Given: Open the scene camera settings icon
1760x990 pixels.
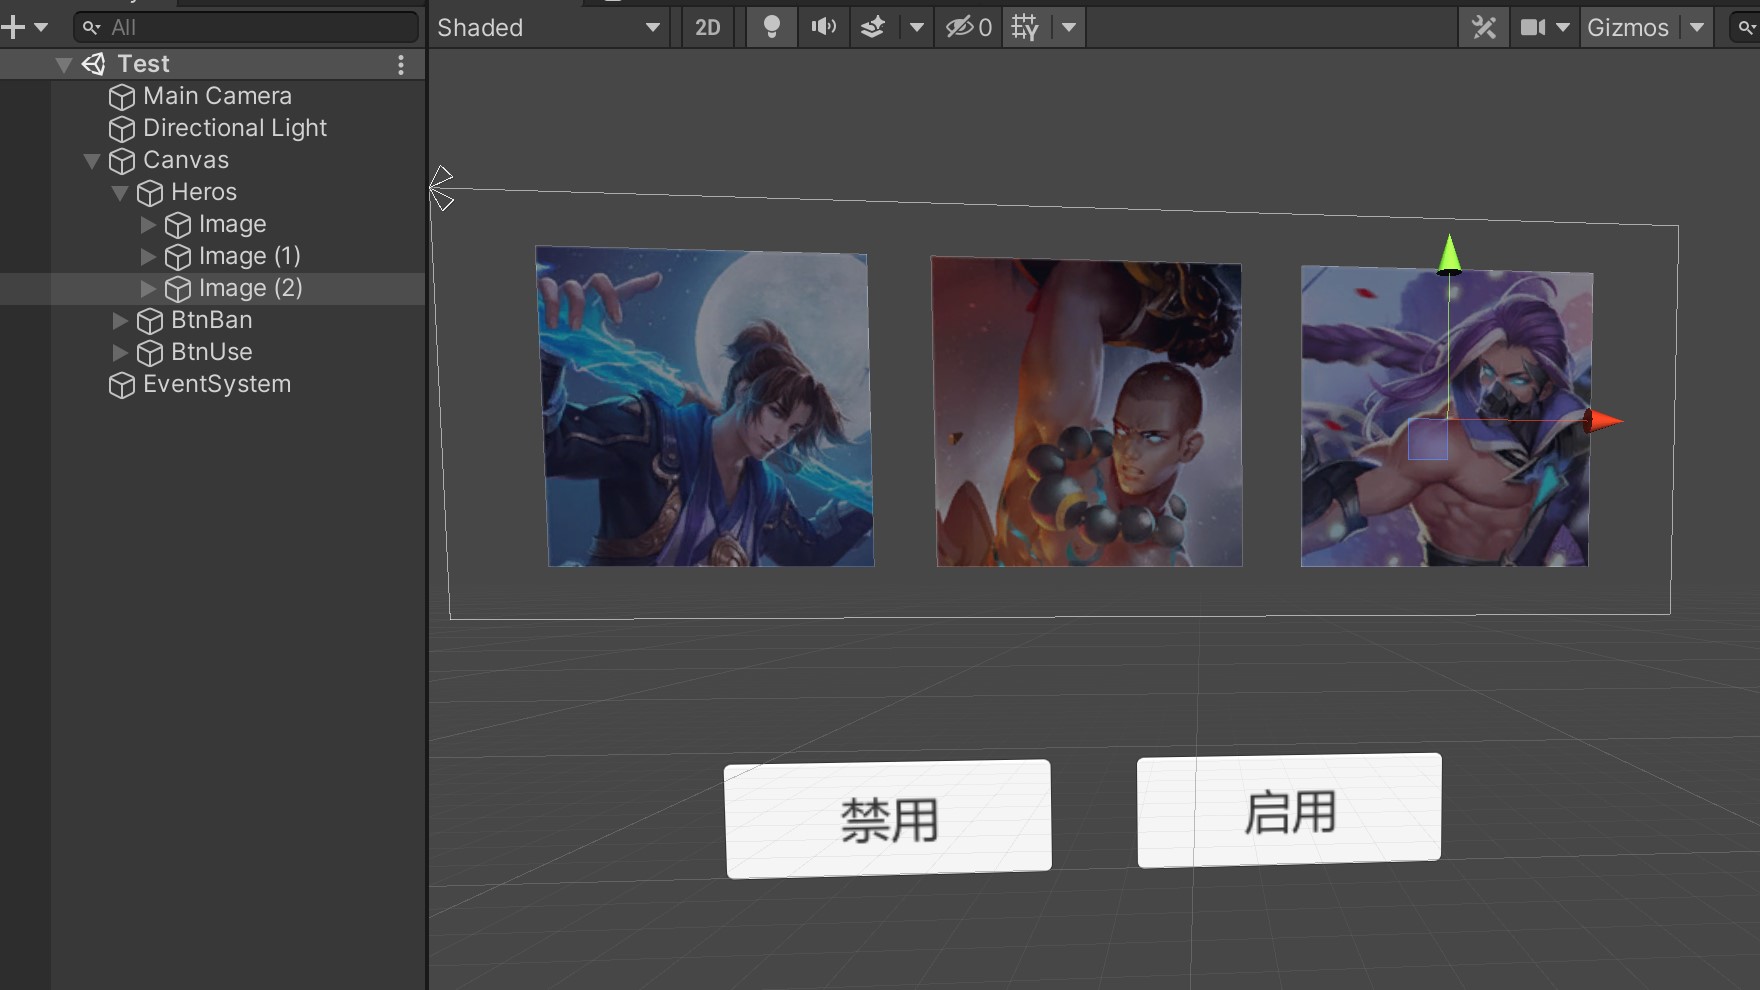Looking at the screenshot, I should point(1532,27).
